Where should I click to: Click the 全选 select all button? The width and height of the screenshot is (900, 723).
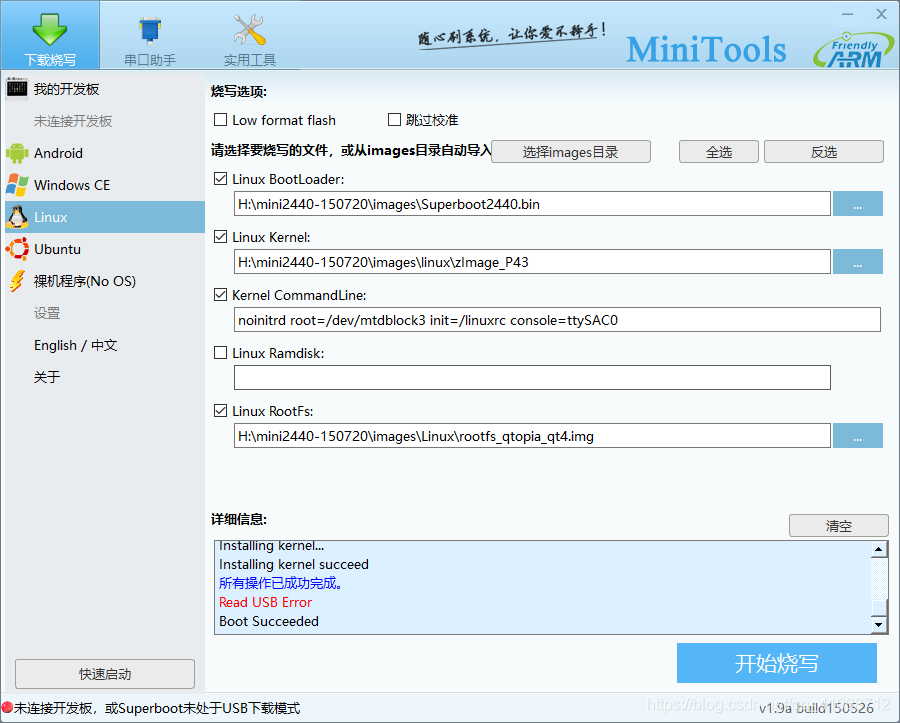[719, 152]
